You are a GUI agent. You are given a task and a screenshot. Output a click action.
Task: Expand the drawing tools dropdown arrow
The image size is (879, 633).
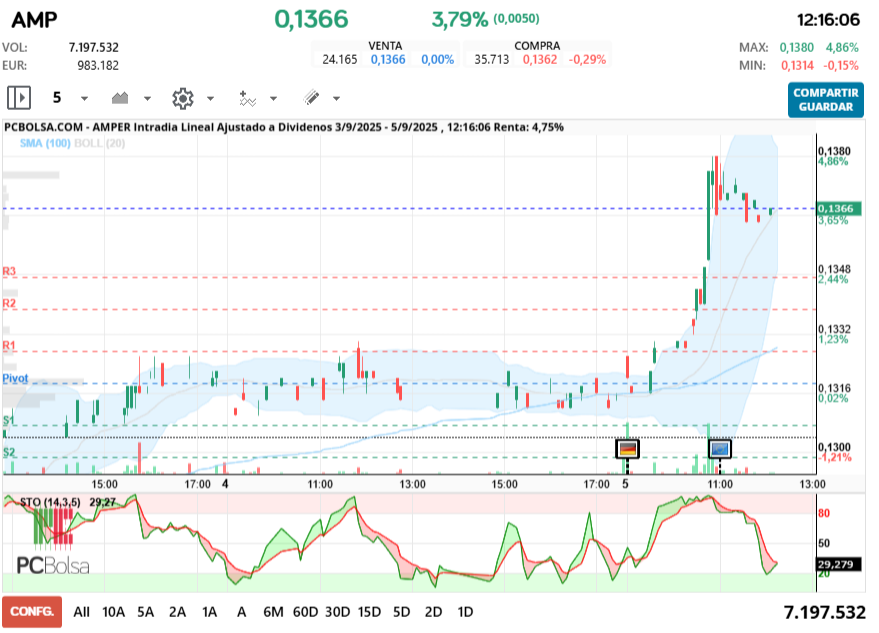(x=336, y=99)
